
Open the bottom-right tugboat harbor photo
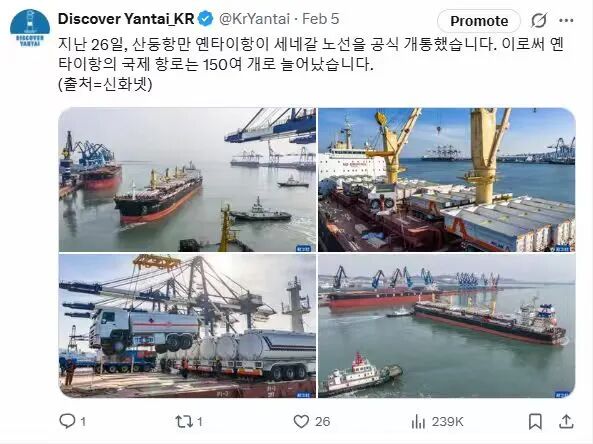click(447, 326)
